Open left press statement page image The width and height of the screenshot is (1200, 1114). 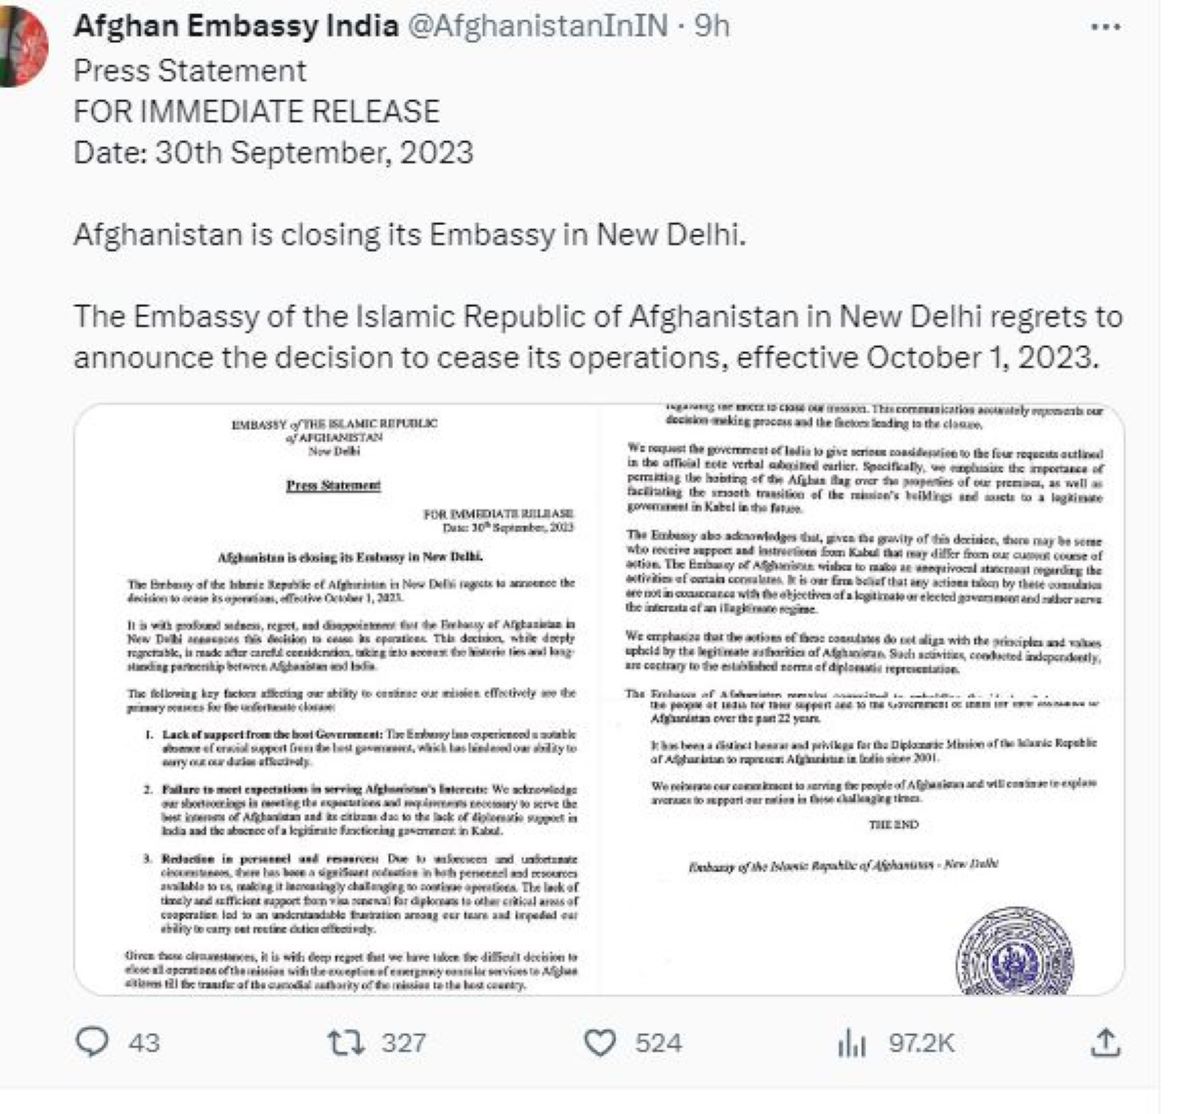tap(336, 700)
